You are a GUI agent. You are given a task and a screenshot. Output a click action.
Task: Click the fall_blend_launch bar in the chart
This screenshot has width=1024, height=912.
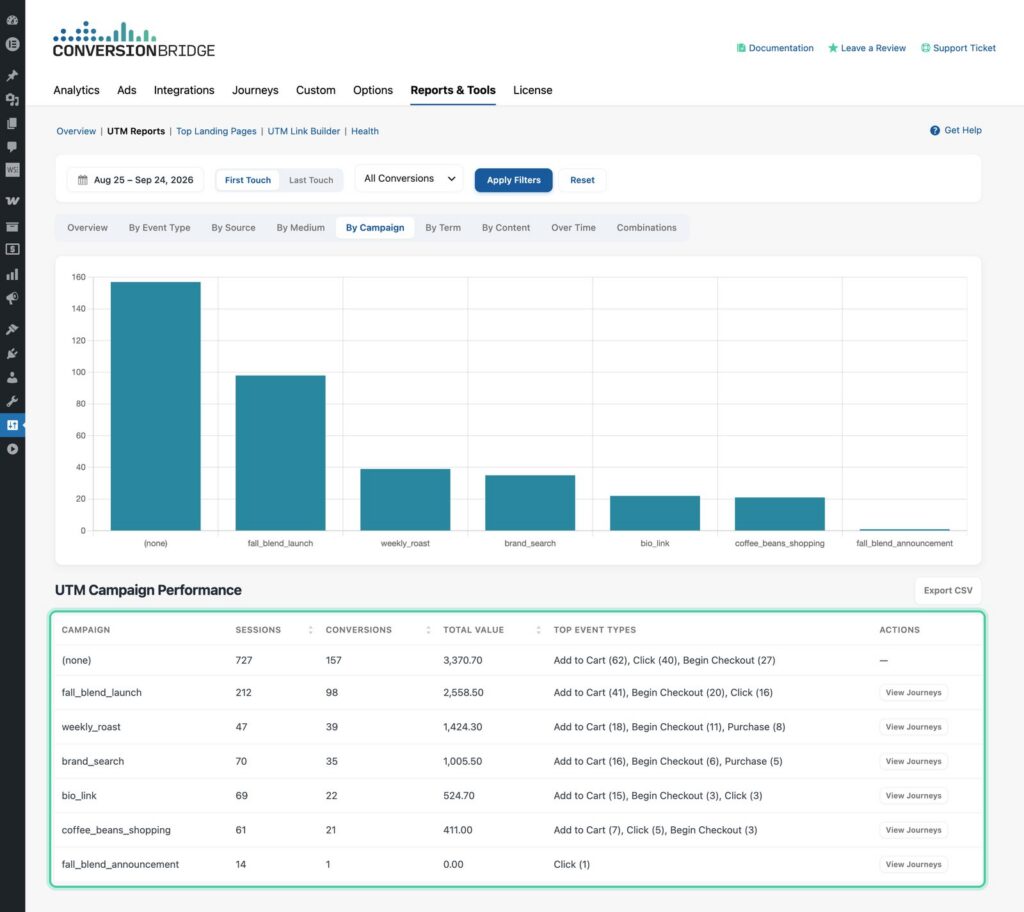(280, 453)
